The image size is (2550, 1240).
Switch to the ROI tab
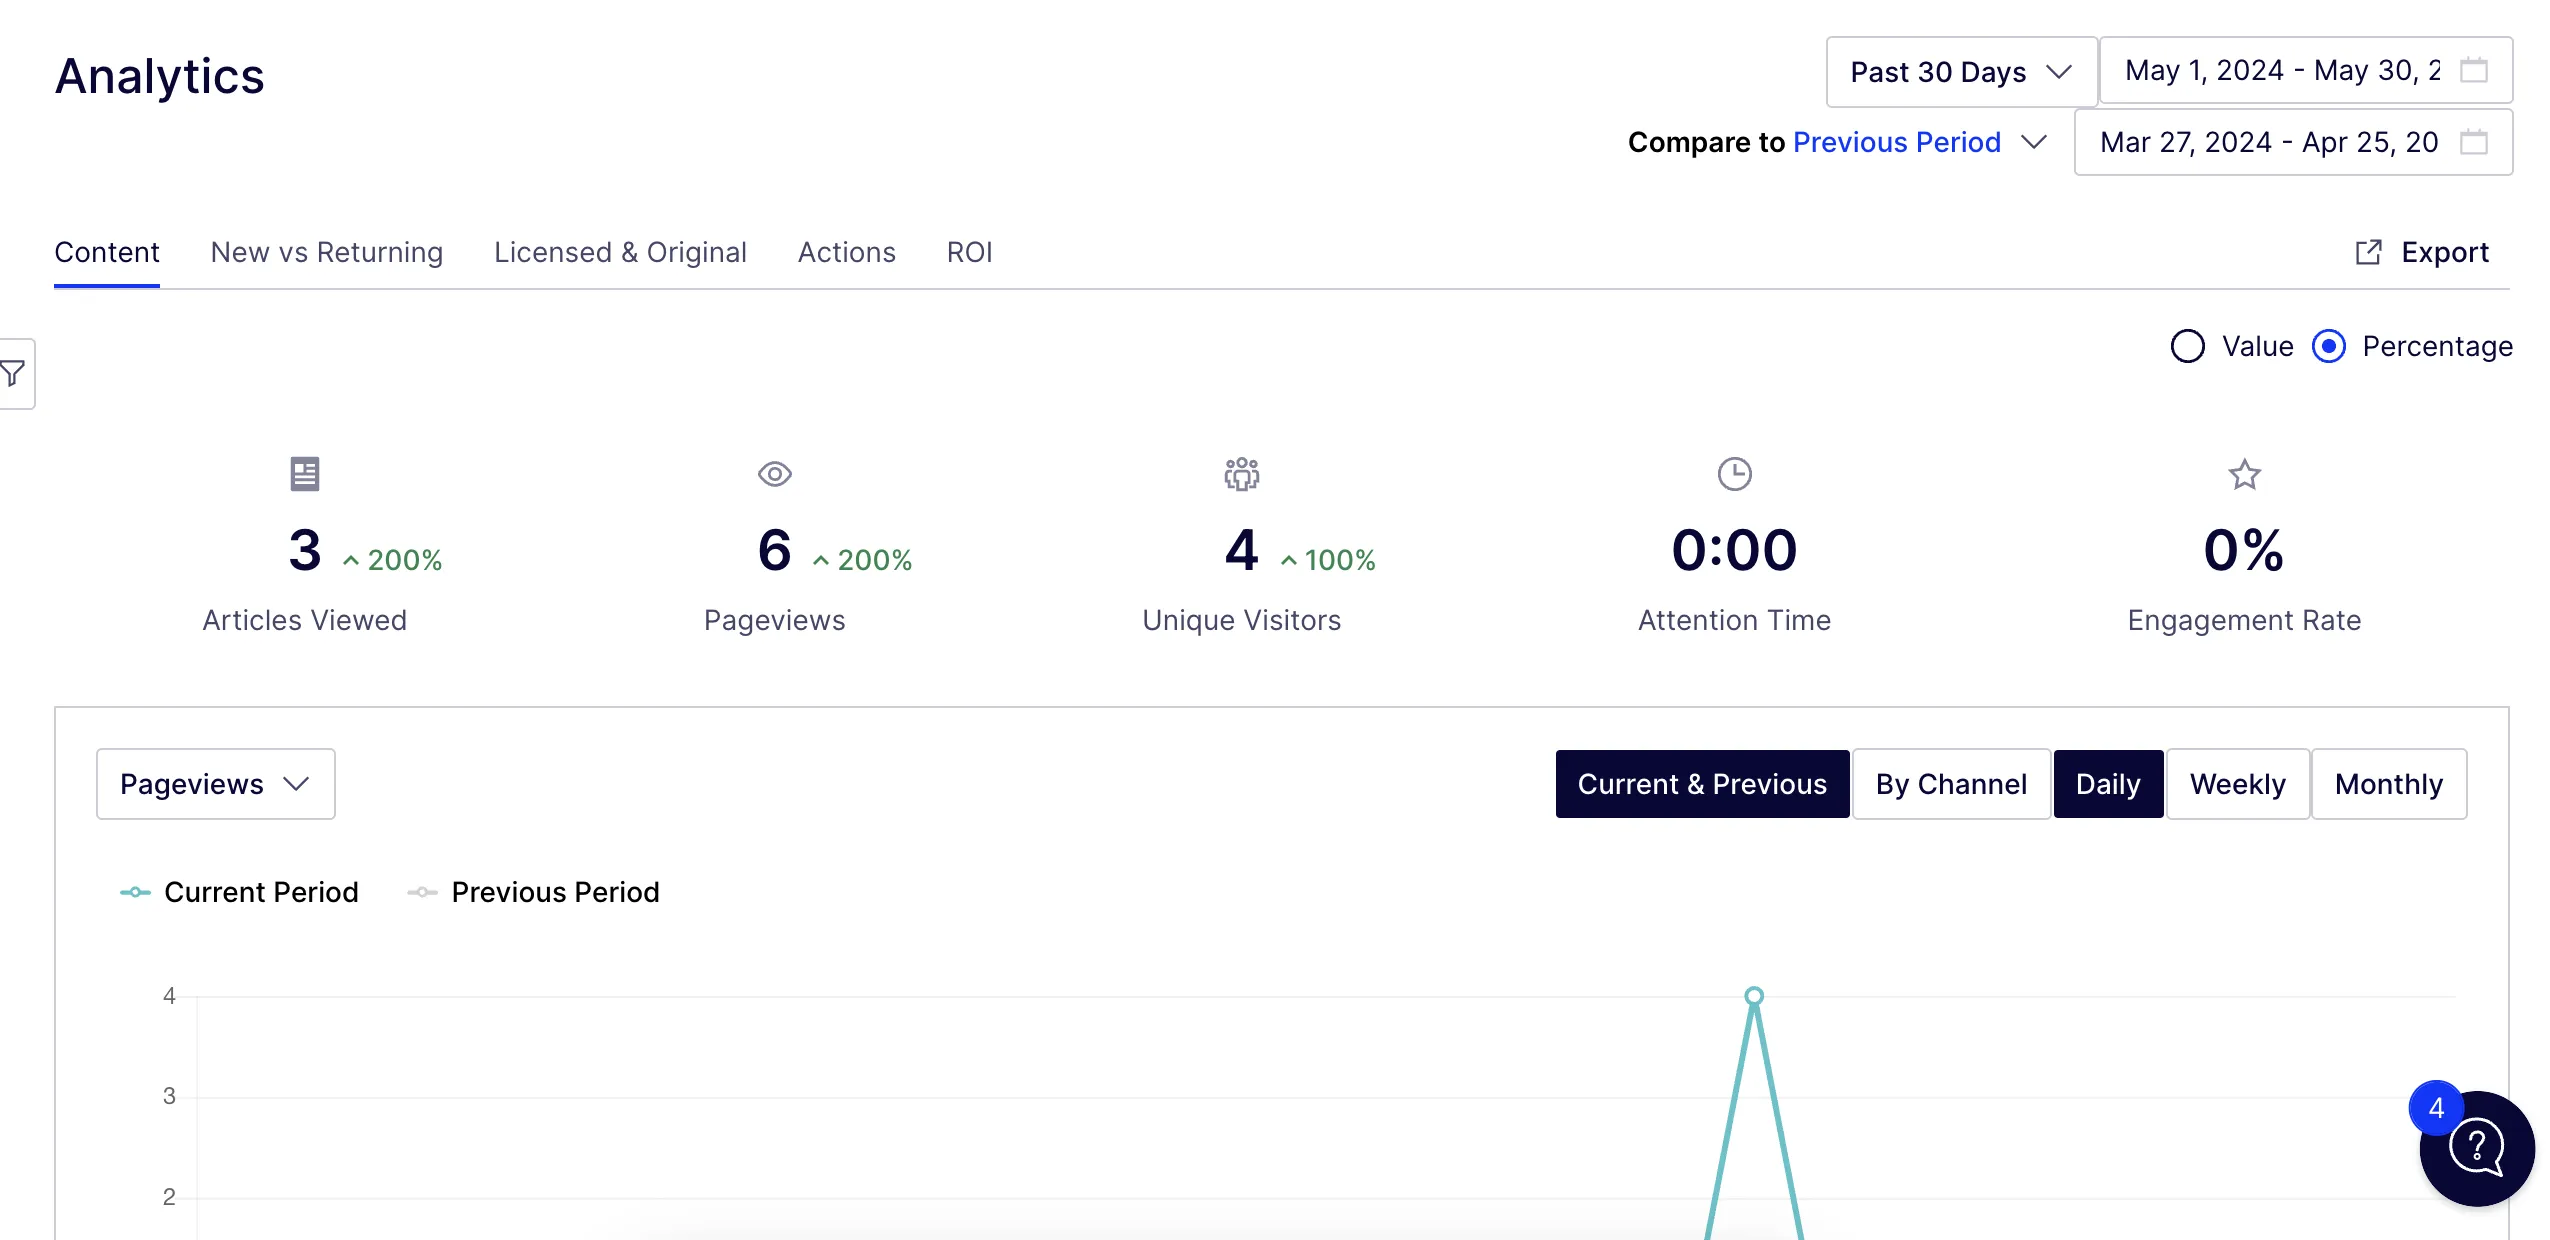pos(970,252)
